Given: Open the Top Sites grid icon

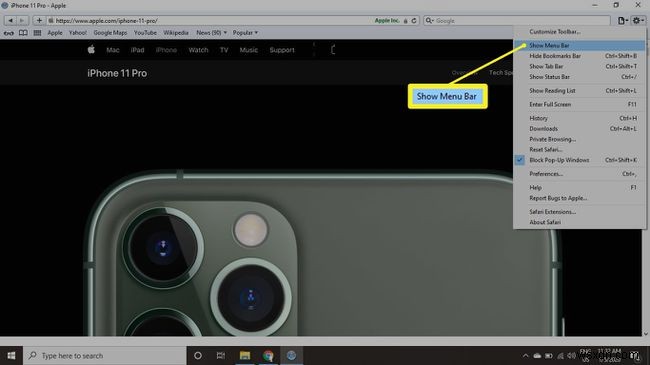Looking at the screenshot, I should (x=37, y=33).
